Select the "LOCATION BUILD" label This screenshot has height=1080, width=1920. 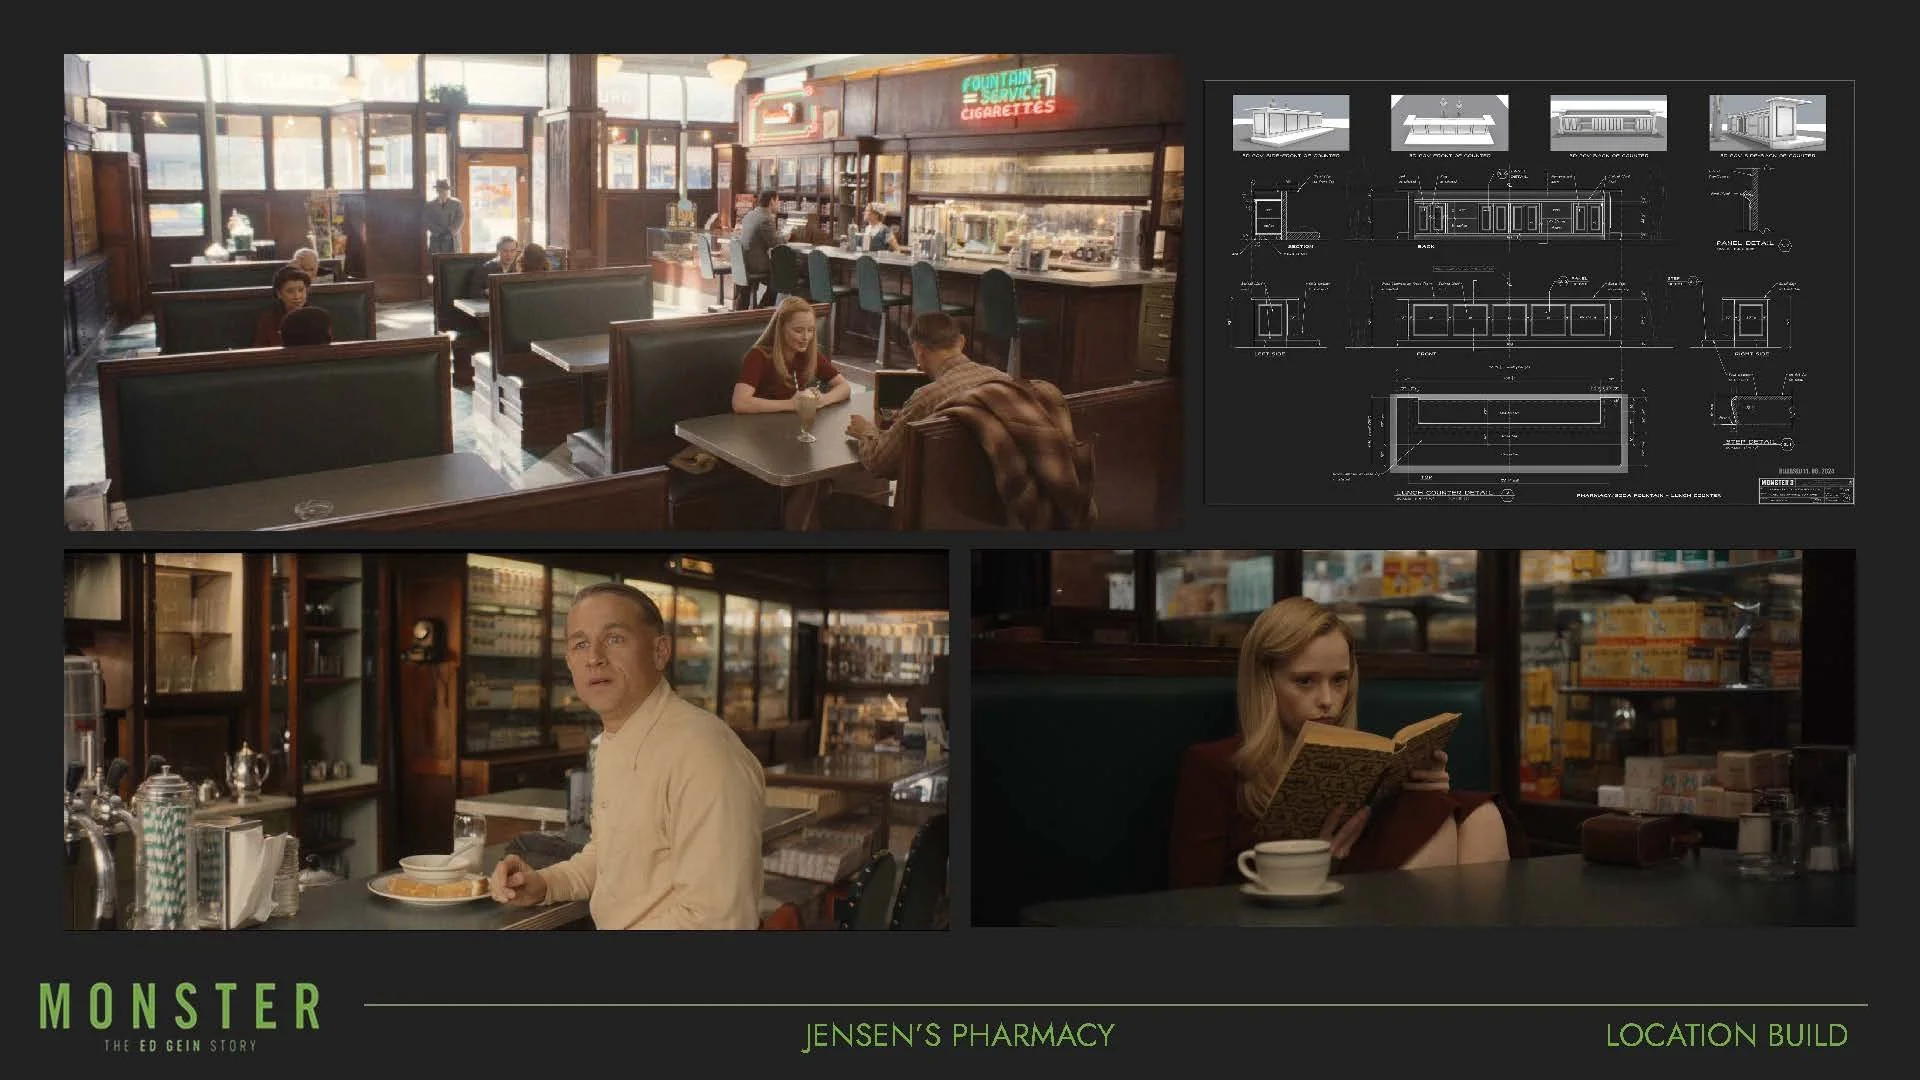pos(1727,1035)
